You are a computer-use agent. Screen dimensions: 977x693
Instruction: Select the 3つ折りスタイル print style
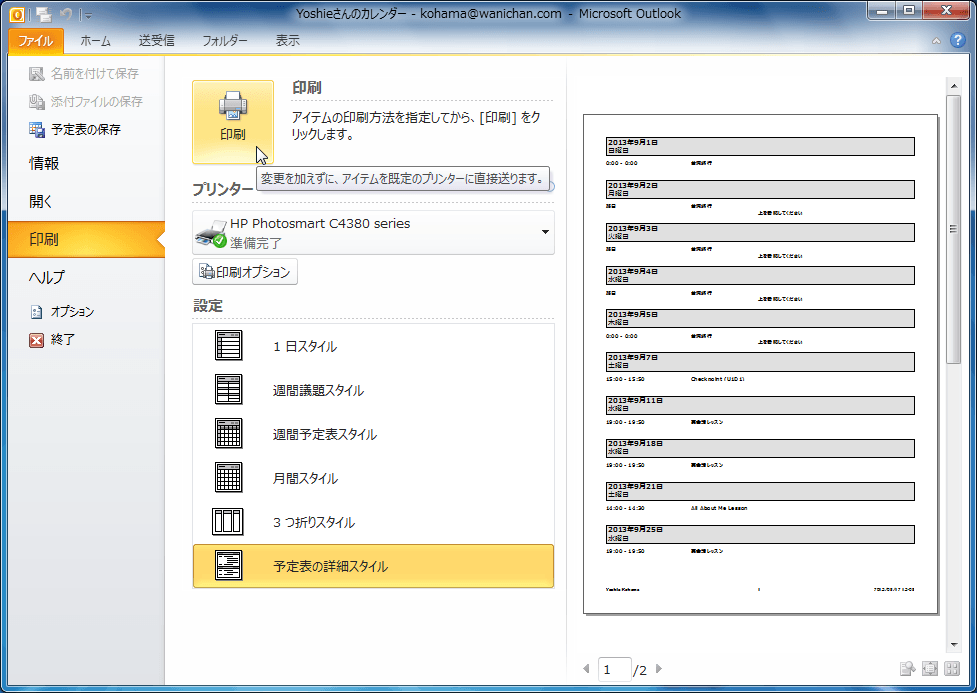coord(373,522)
